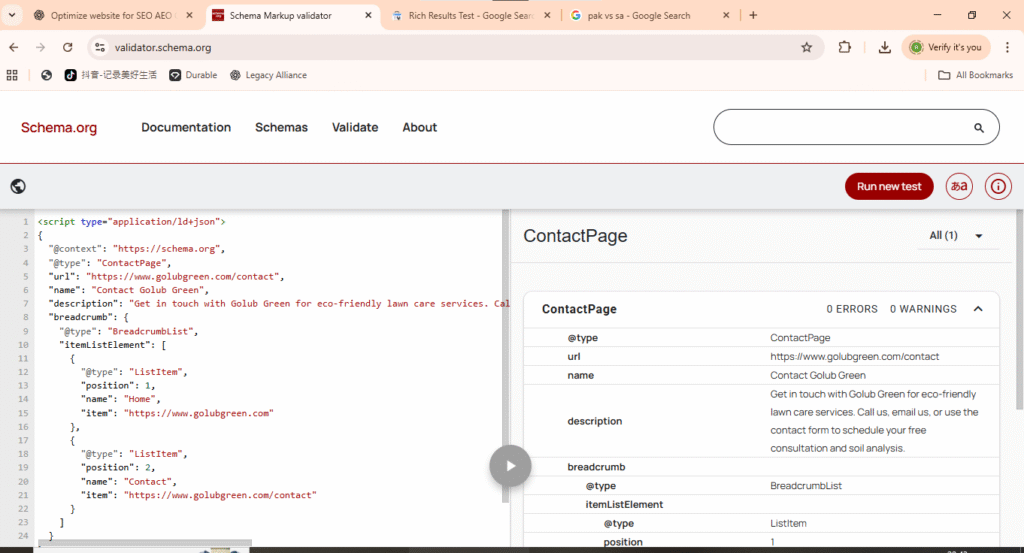Click the Contact Golub Green name value
Screen dimensions: 1024x553
tap(818, 375)
